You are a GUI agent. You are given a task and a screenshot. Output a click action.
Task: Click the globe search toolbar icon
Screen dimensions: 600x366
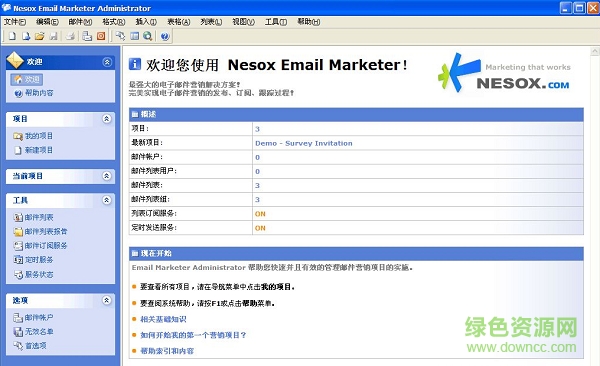tap(148, 36)
